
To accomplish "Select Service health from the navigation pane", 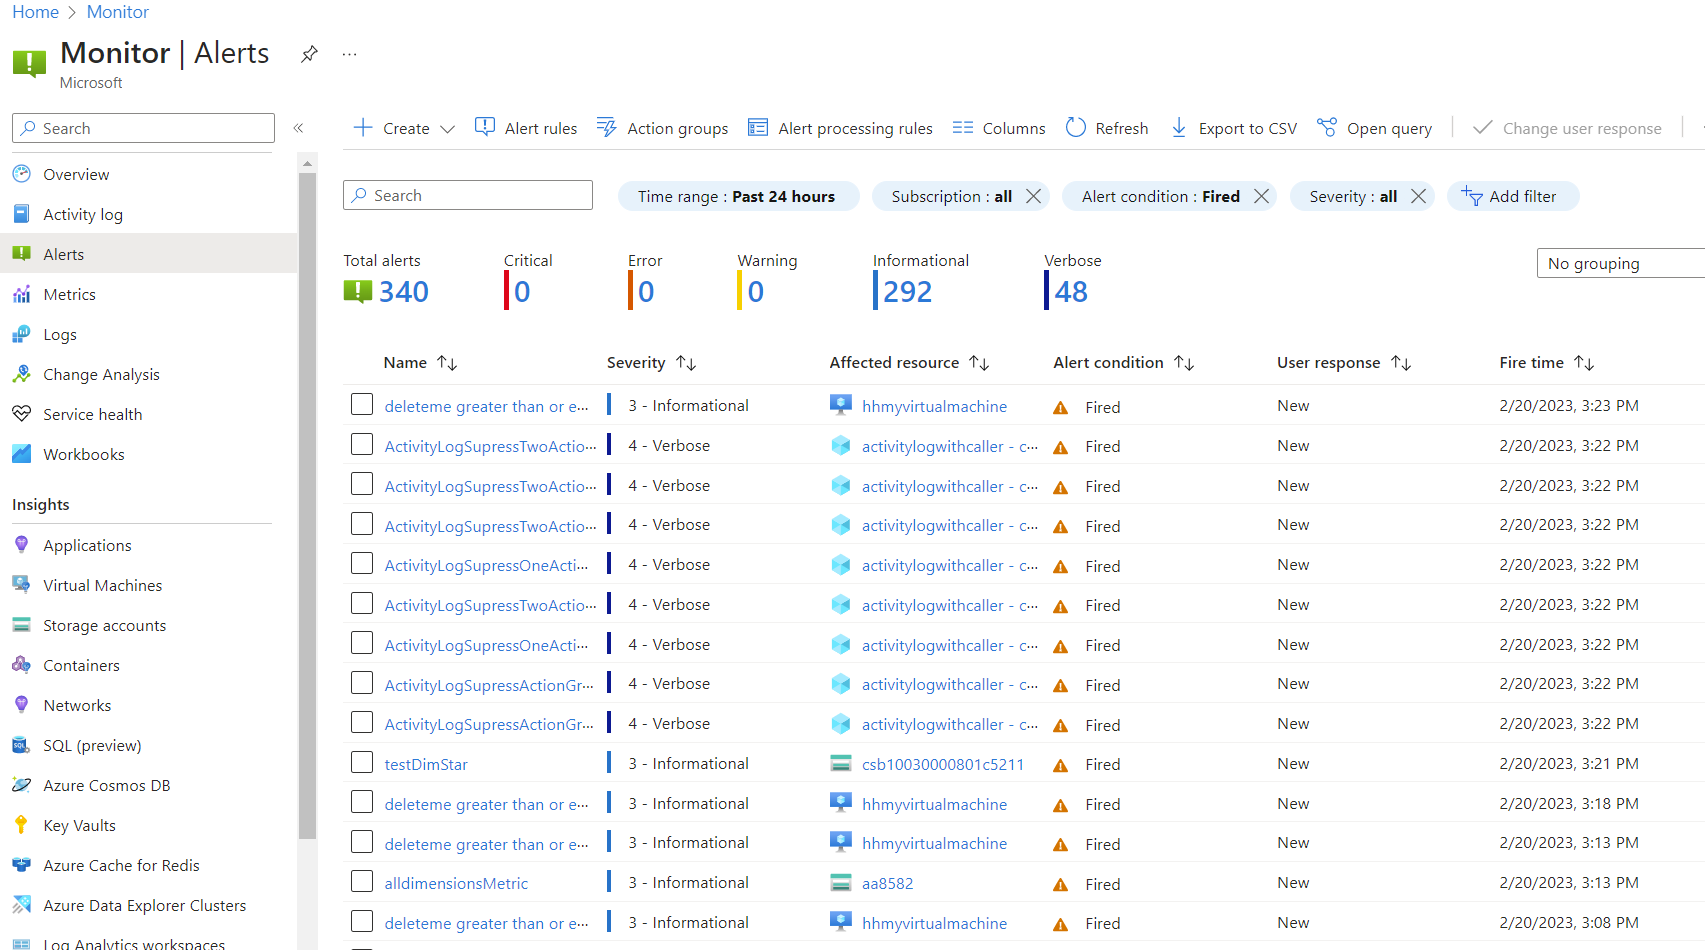I will (91, 413).
